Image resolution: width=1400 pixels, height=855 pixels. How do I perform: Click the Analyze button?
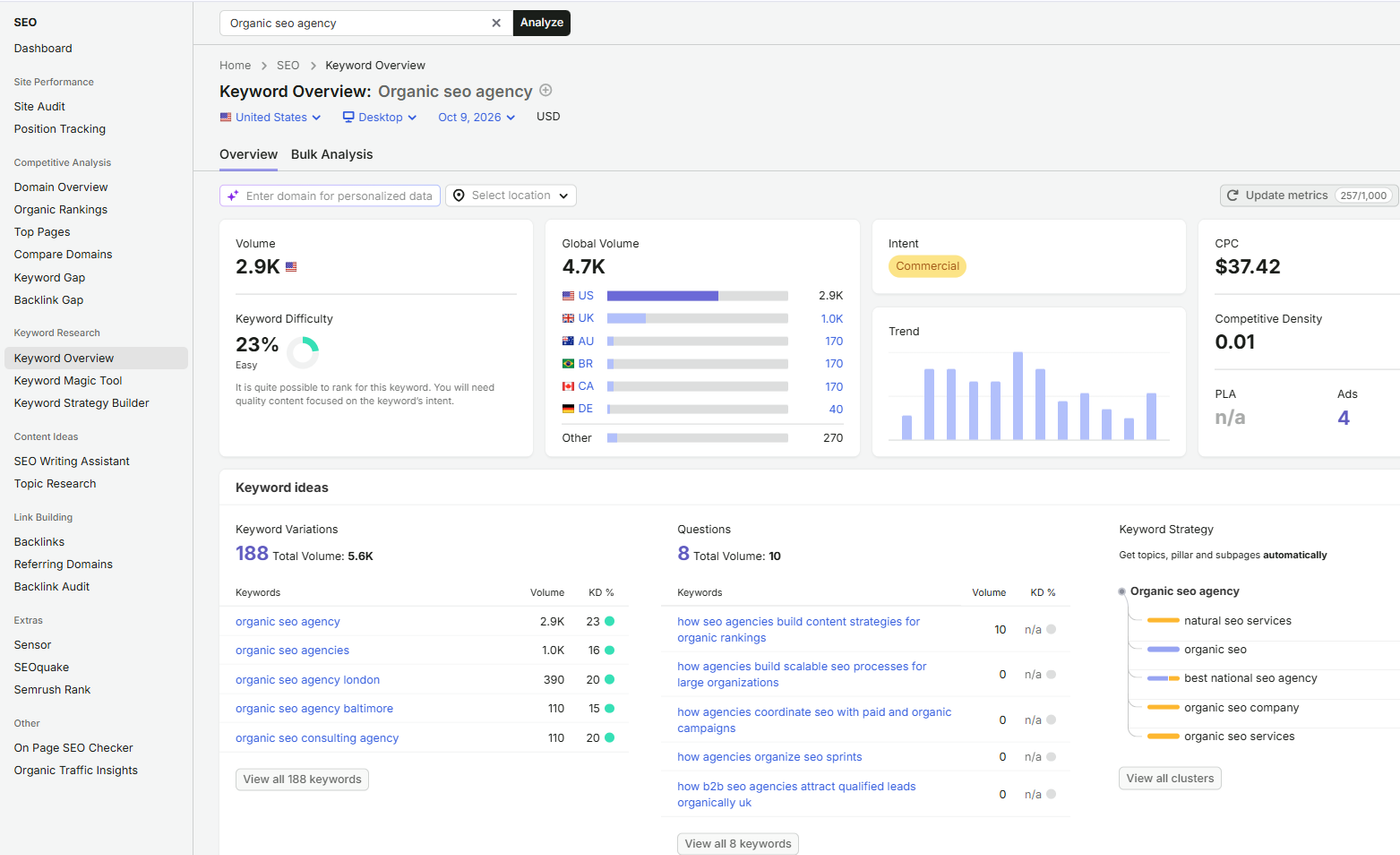point(542,23)
